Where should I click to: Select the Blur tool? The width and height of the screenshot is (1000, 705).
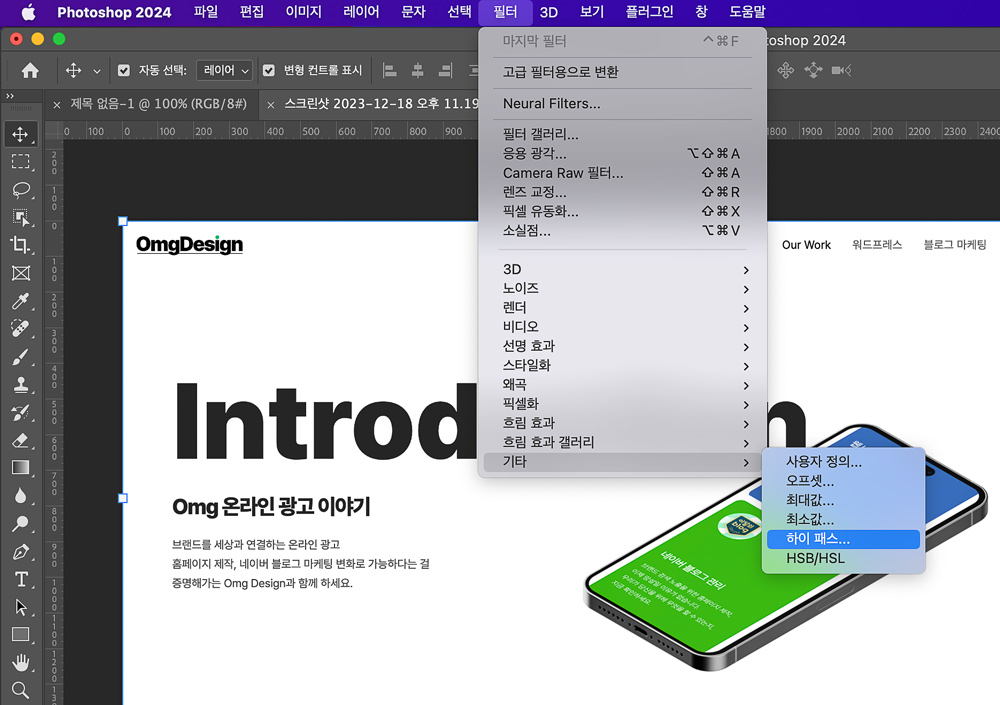click(20, 496)
